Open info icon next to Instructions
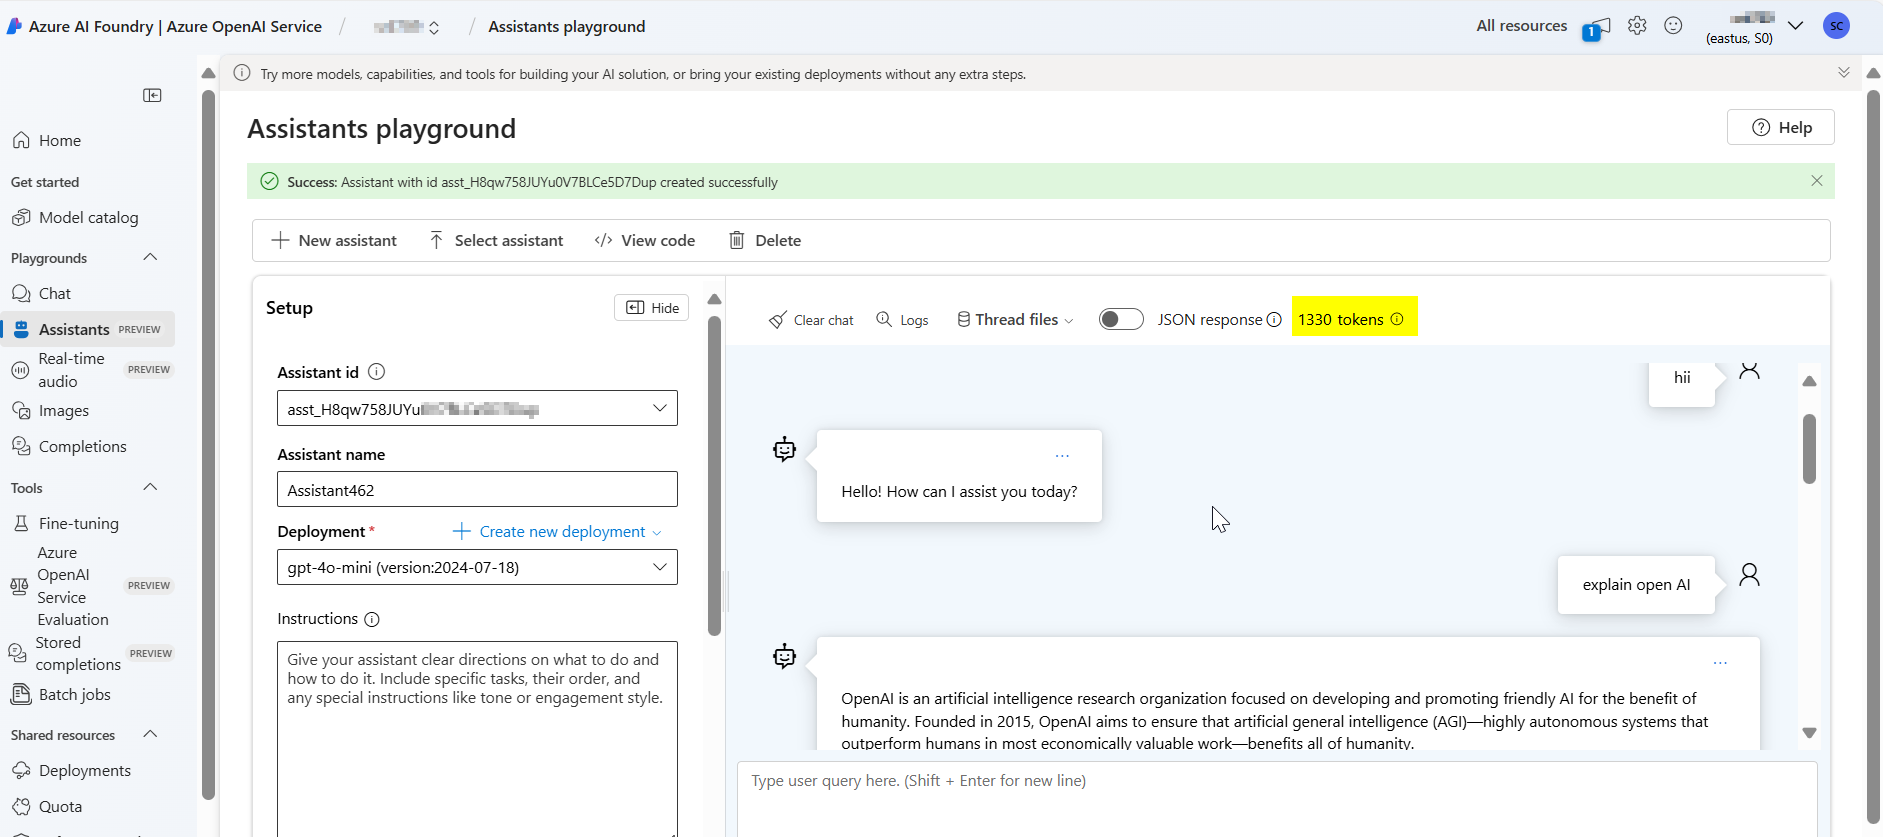 coord(372,620)
